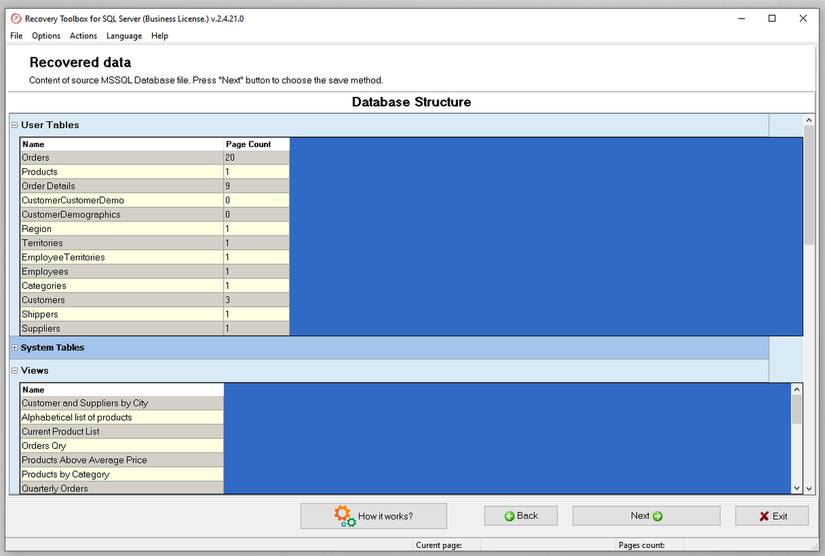The height and width of the screenshot is (556, 825).
Task: Select the Orders table row
Action: pos(155,158)
